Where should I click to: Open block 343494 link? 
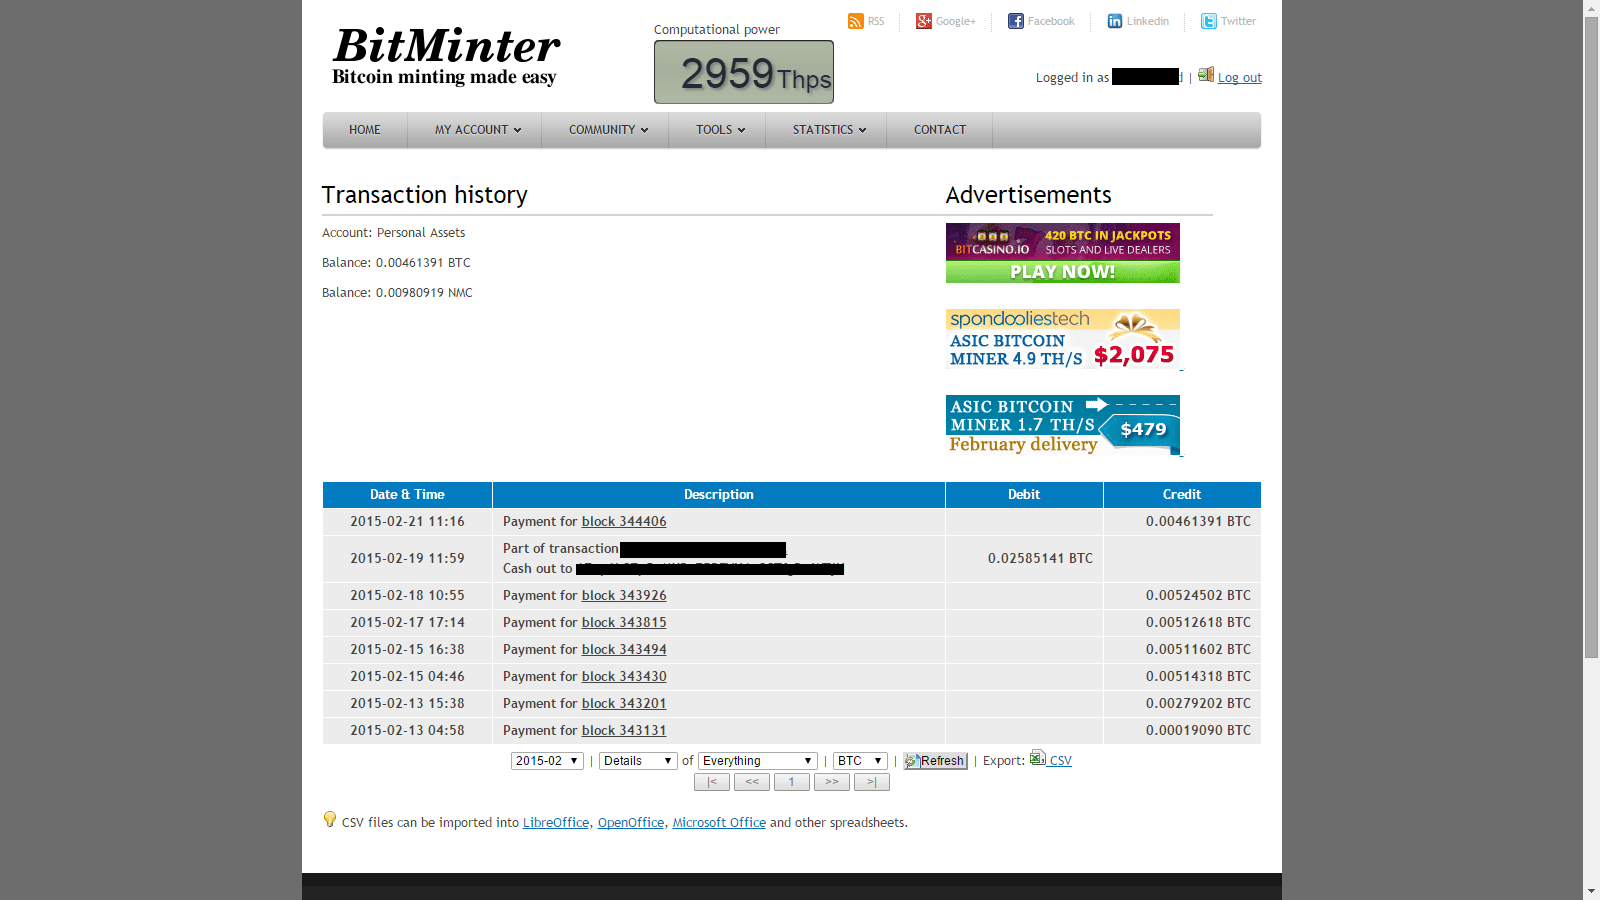coord(624,650)
